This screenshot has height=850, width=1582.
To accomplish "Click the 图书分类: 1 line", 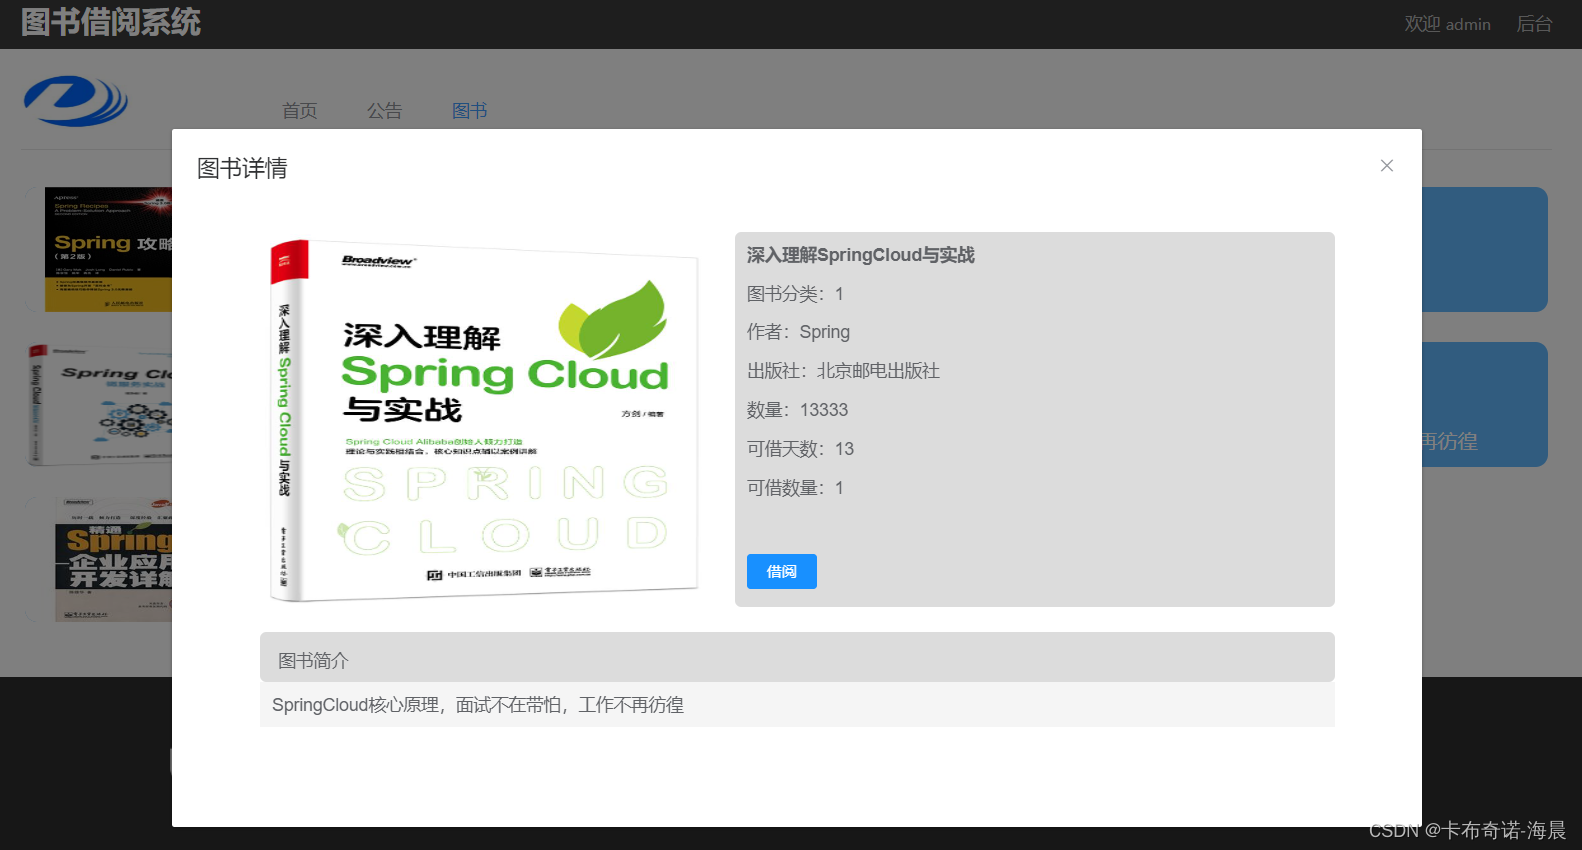I will 795,294.
